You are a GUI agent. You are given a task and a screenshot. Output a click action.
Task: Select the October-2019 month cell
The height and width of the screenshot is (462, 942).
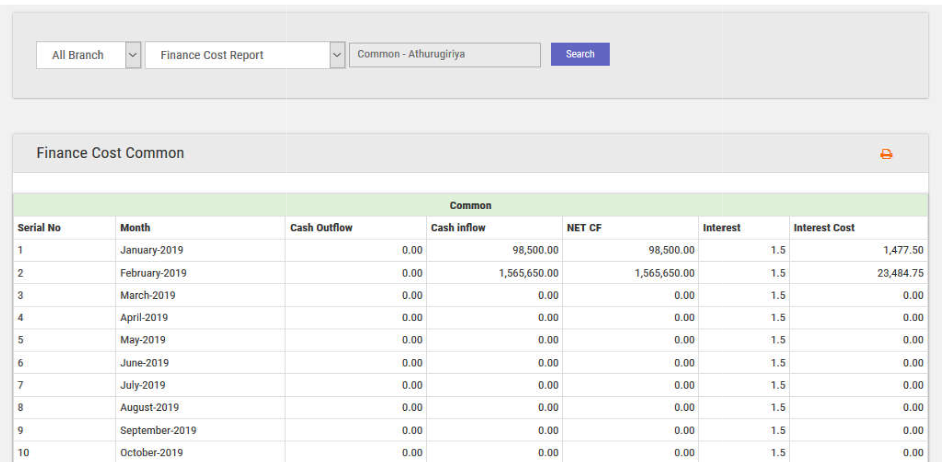[x=151, y=453]
